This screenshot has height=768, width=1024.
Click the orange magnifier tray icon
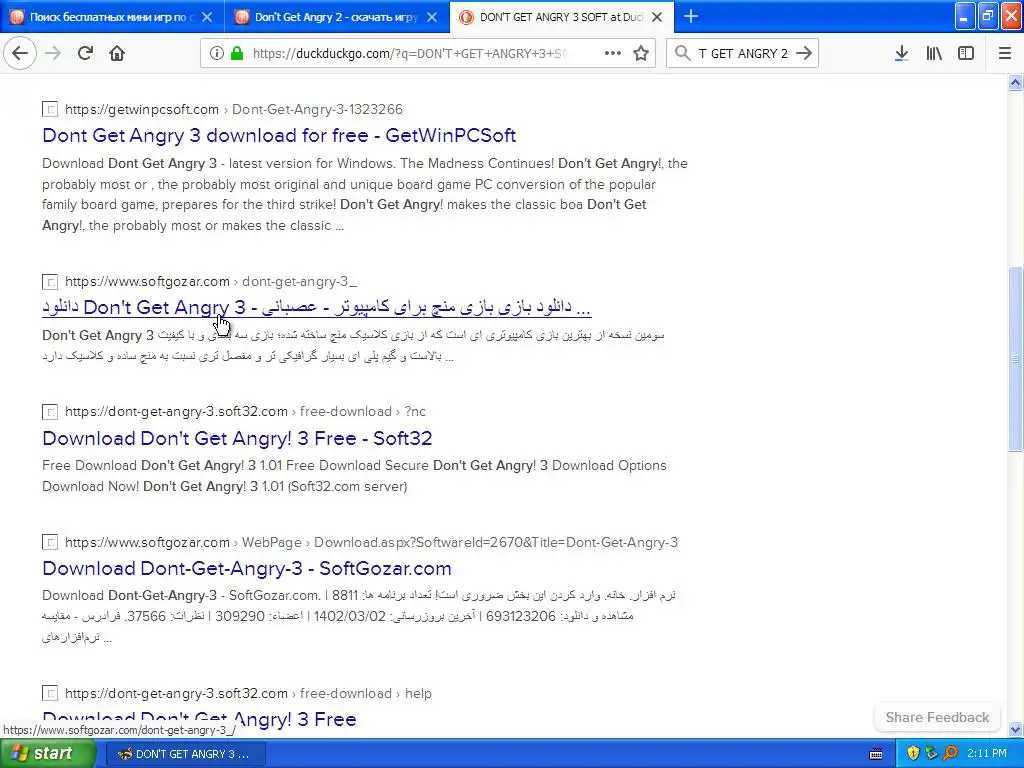(x=950, y=754)
